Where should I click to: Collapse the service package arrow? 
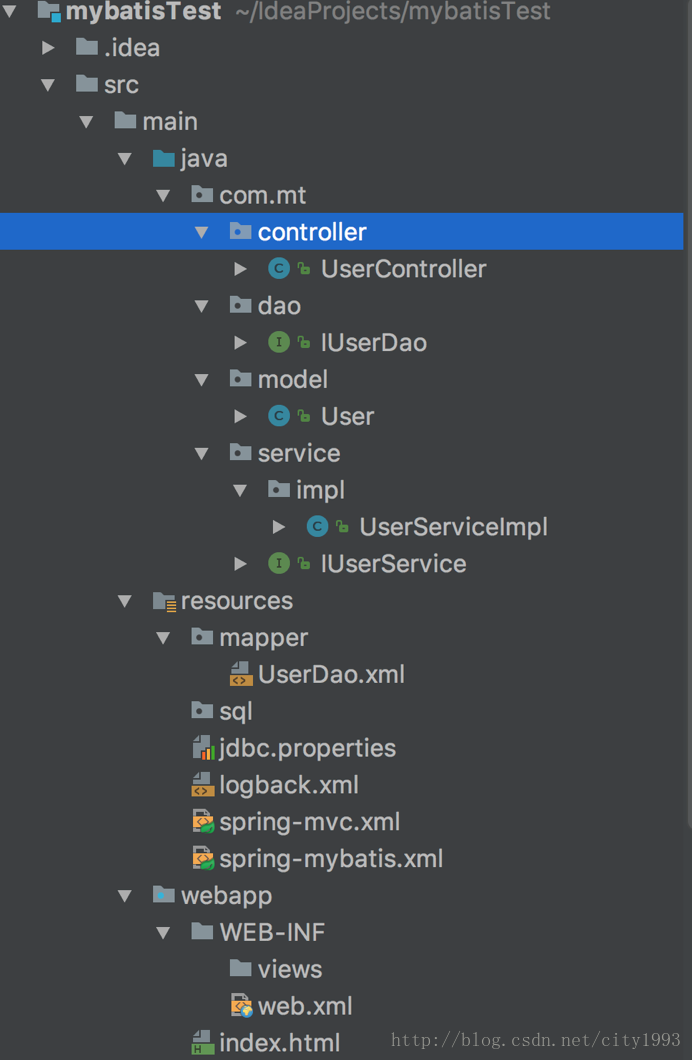[201, 454]
